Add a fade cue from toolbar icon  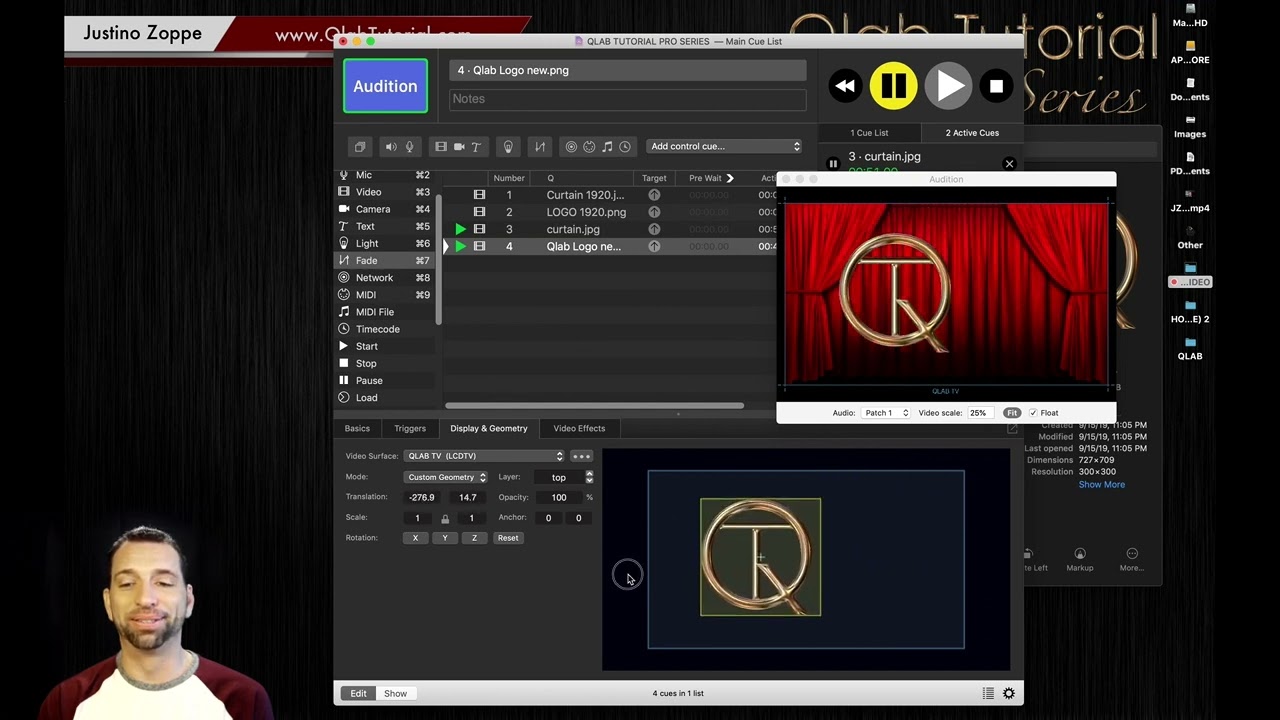coord(540,147)
